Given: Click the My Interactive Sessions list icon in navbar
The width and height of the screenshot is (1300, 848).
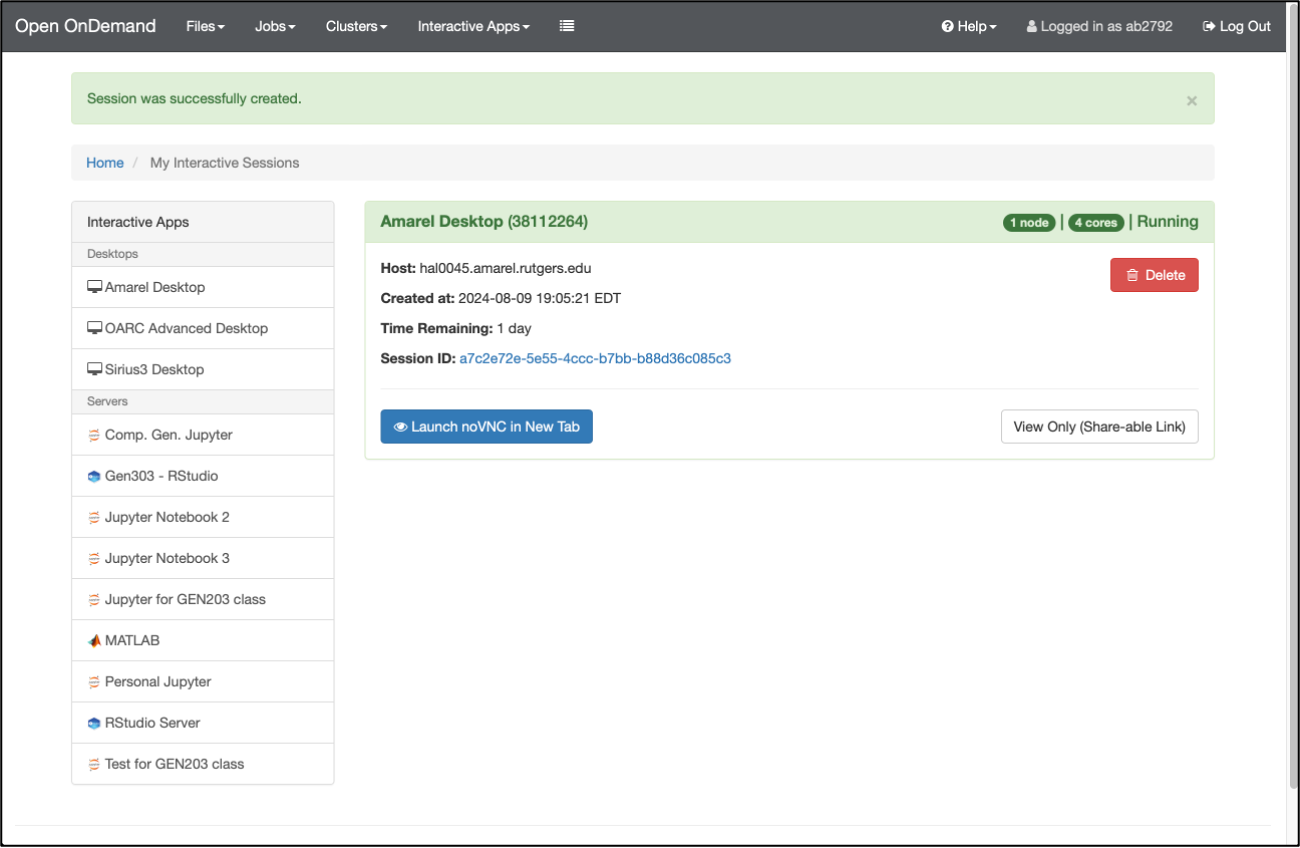Looking at the screenshot, I should coord(567,26).
